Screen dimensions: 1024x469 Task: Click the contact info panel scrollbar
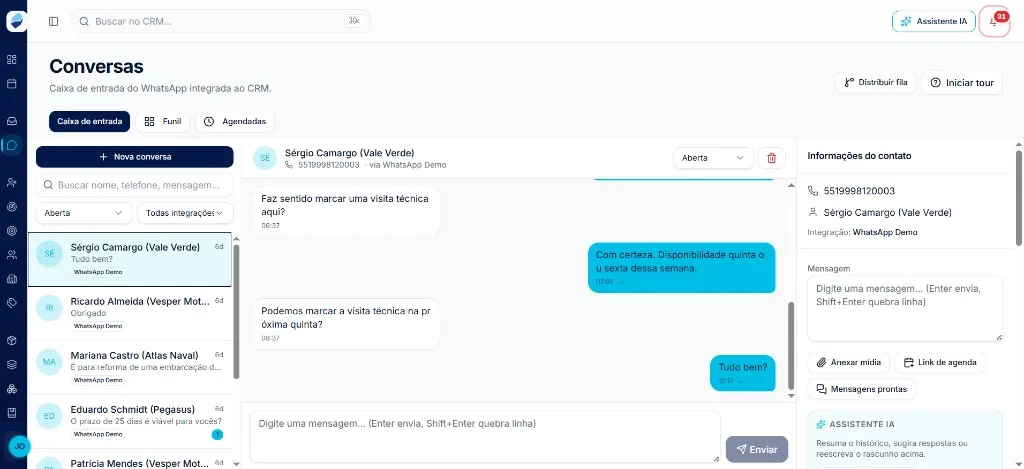pyautogui.click(x=1019, y=198)
